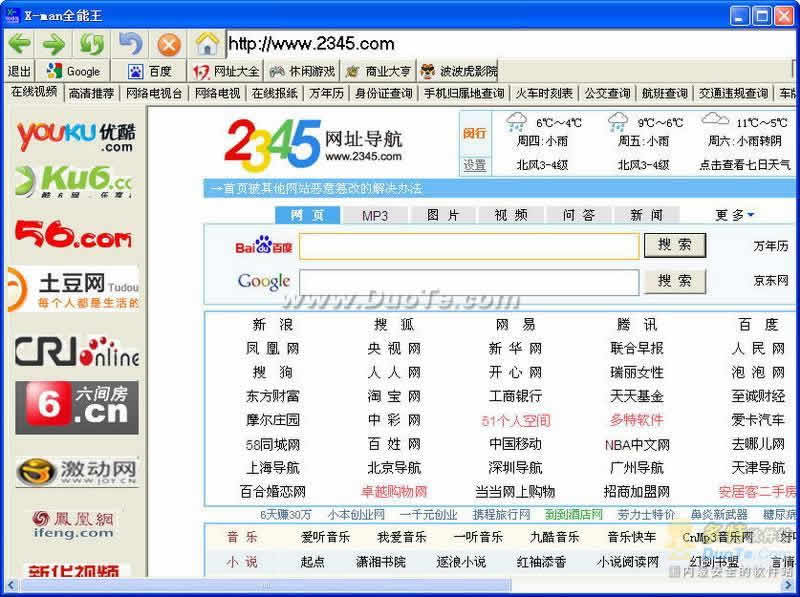Image resolution: width=800 pixels, height=597 pixels.
Task: Switch to the 在线报纸 tab
Action: pyautogui.click(x=274, y=93)
